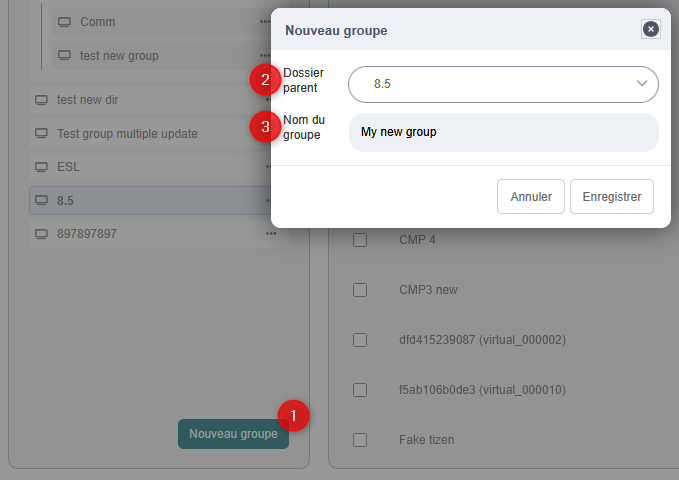
Task: Click the screen icon beside test new dir
Action: [x=42, y=100]
